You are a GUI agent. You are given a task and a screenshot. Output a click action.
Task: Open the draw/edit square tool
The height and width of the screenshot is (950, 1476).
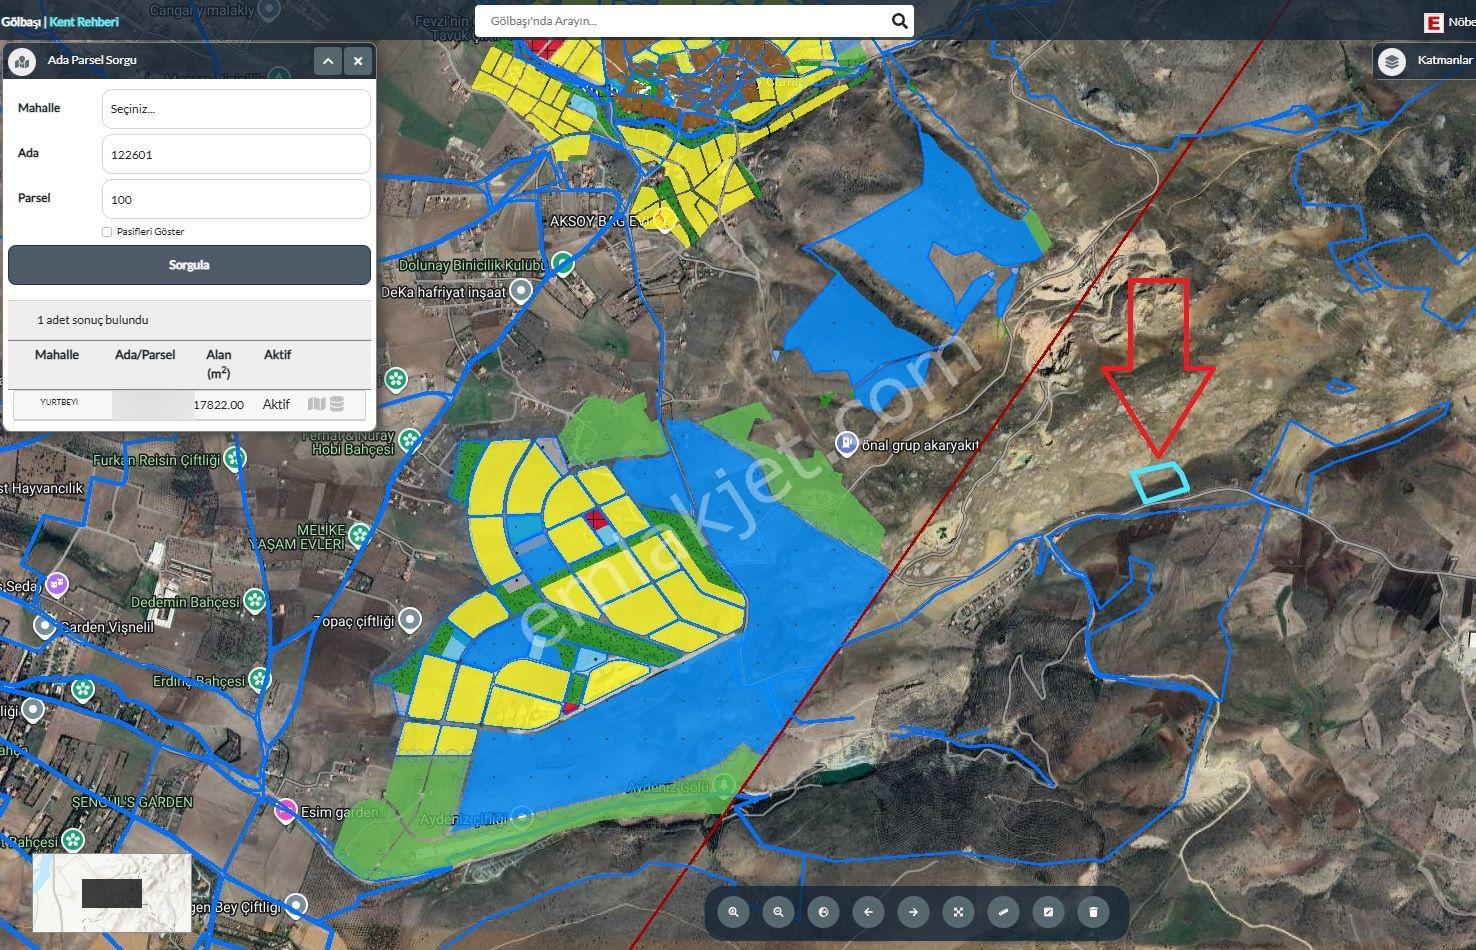coord(1048,911)
